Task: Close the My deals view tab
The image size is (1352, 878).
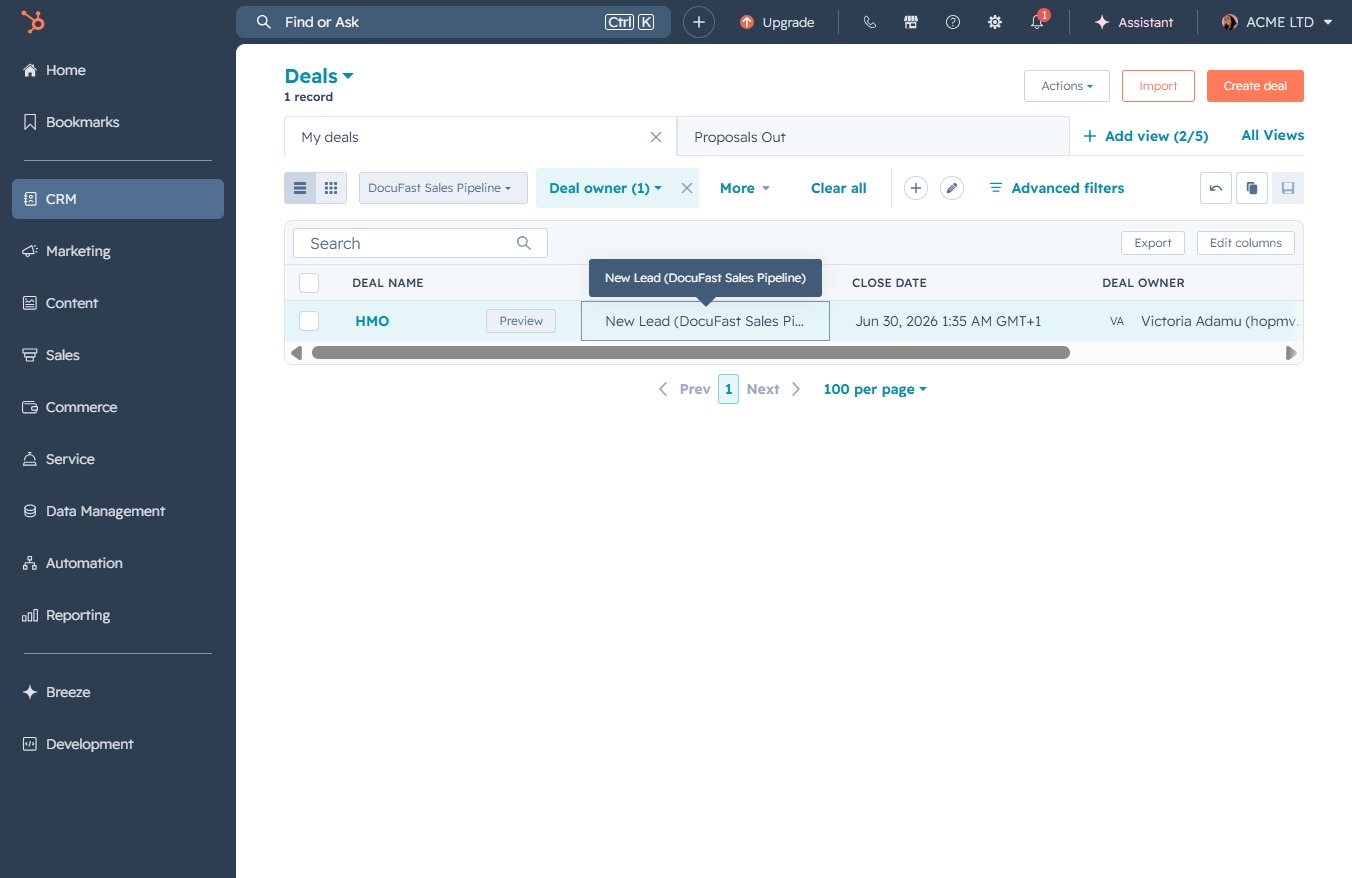Action: [x=656, y=137]
